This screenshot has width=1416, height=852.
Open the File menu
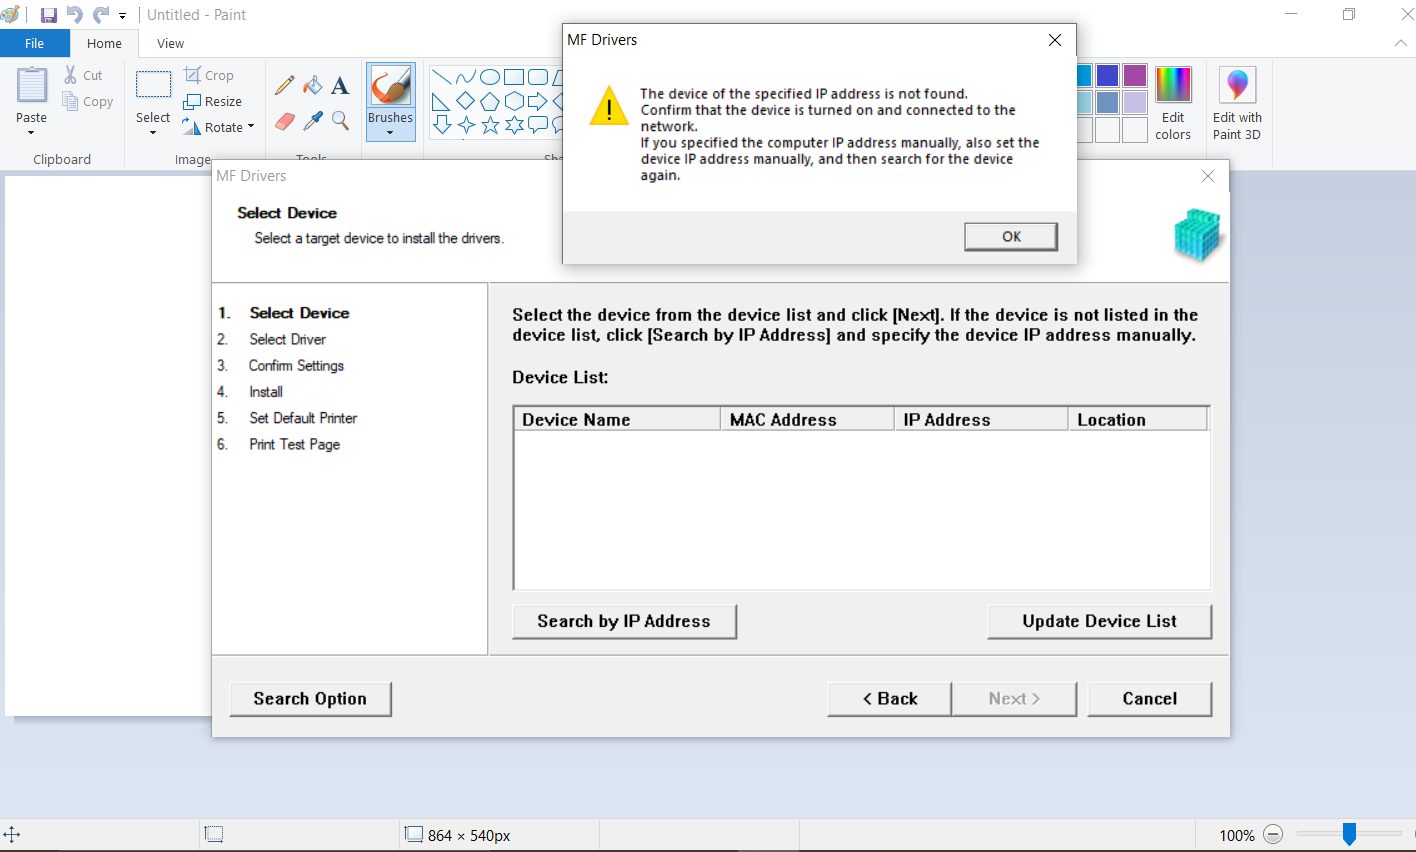35,43
